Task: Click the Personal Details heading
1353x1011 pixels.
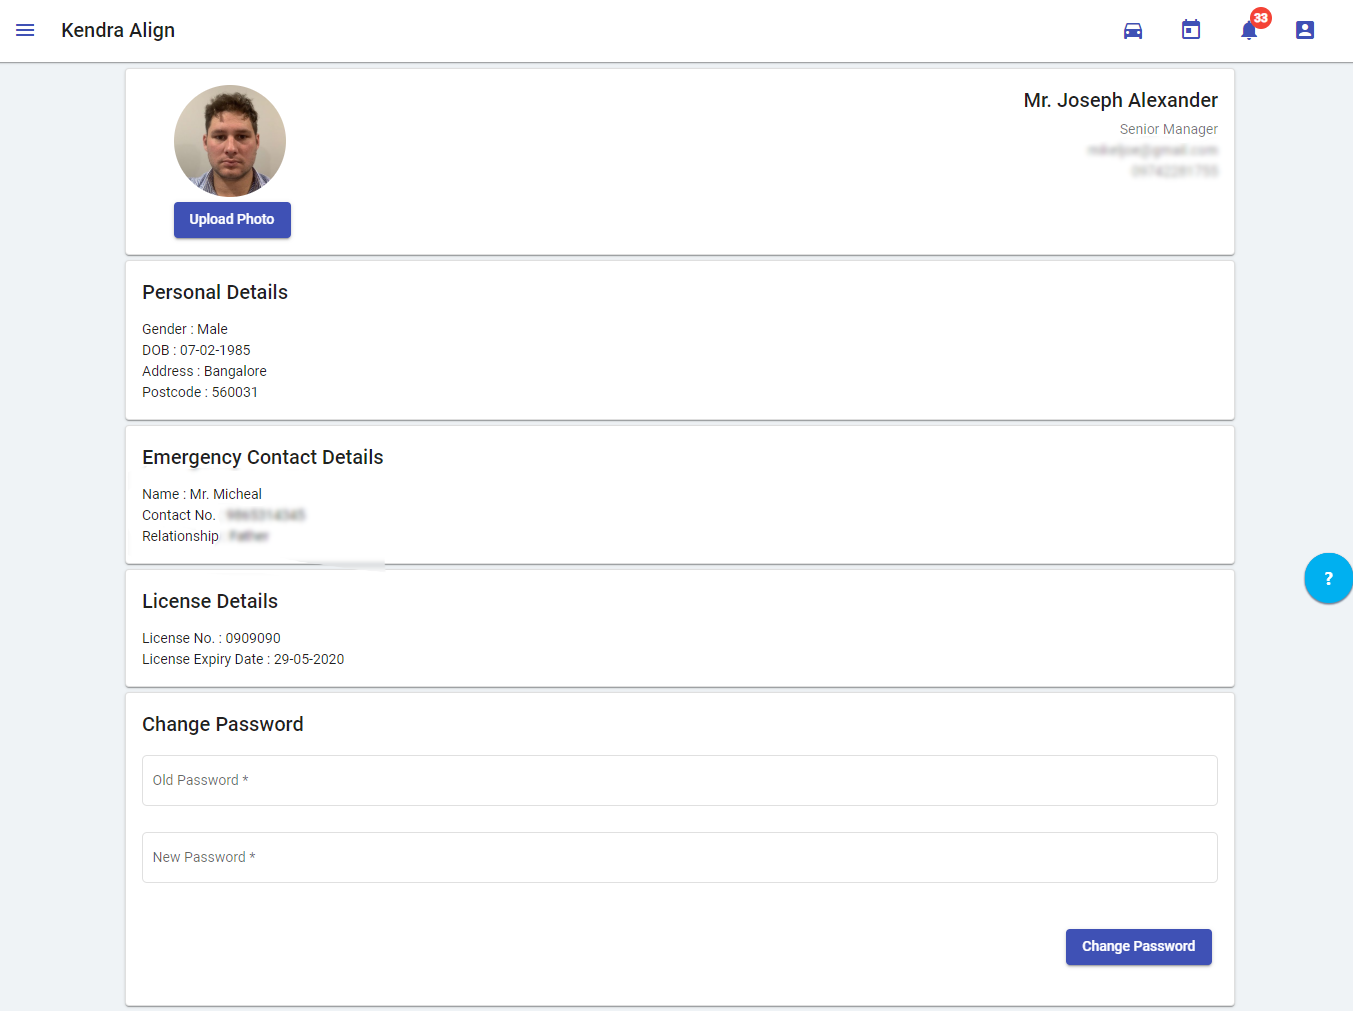Action: (215, 292)
